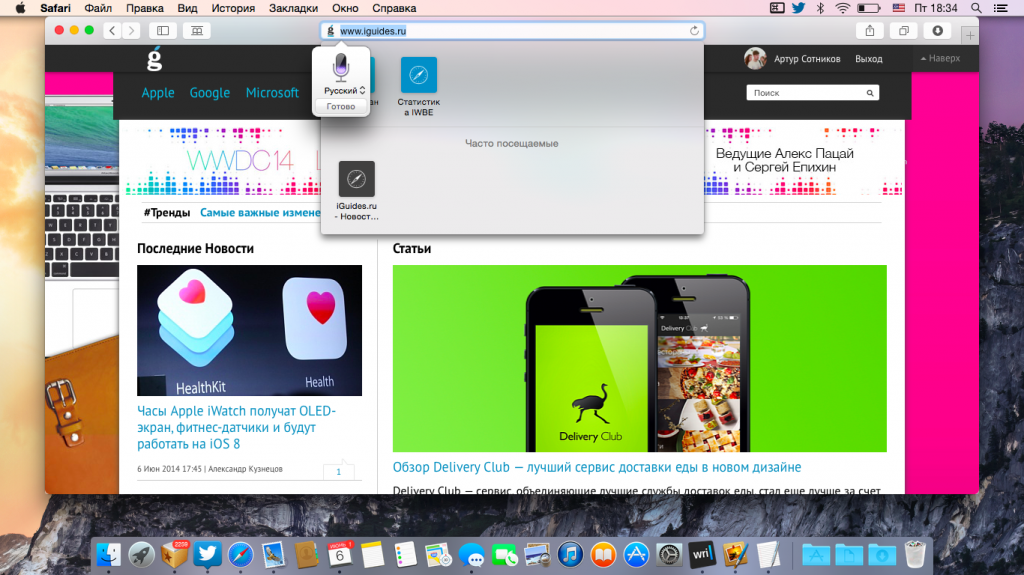Viewport: 1024px width, 575px height.
Task: Open the comment count bubble showing 1
Action: point(338,471)
